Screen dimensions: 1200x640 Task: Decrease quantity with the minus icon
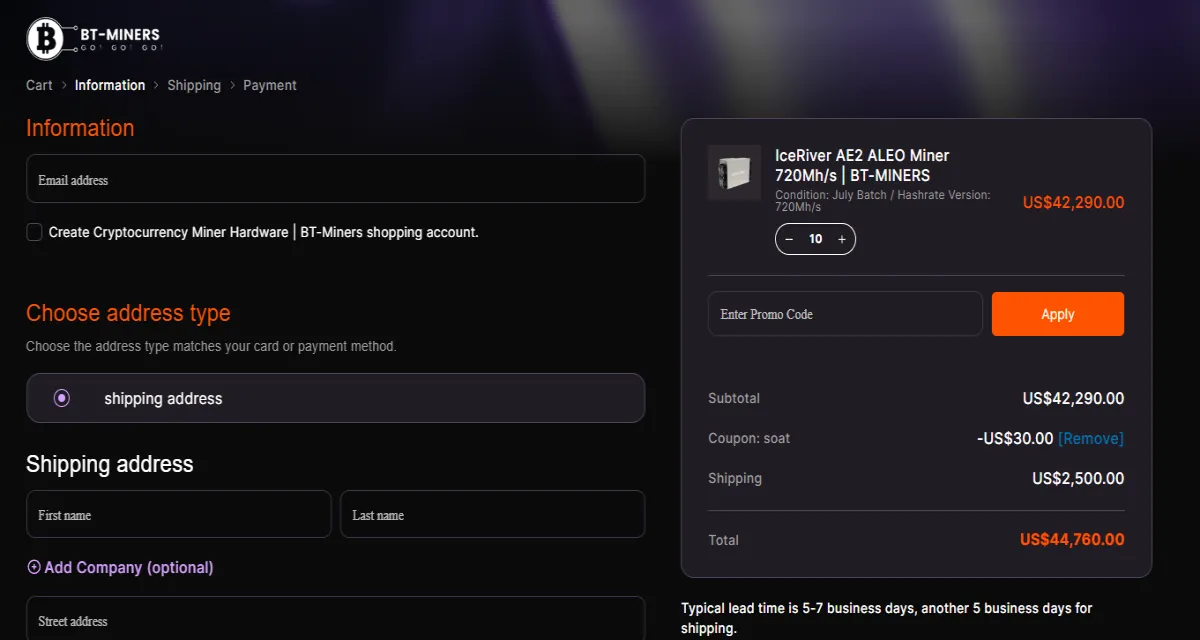(x=789, y=239)
